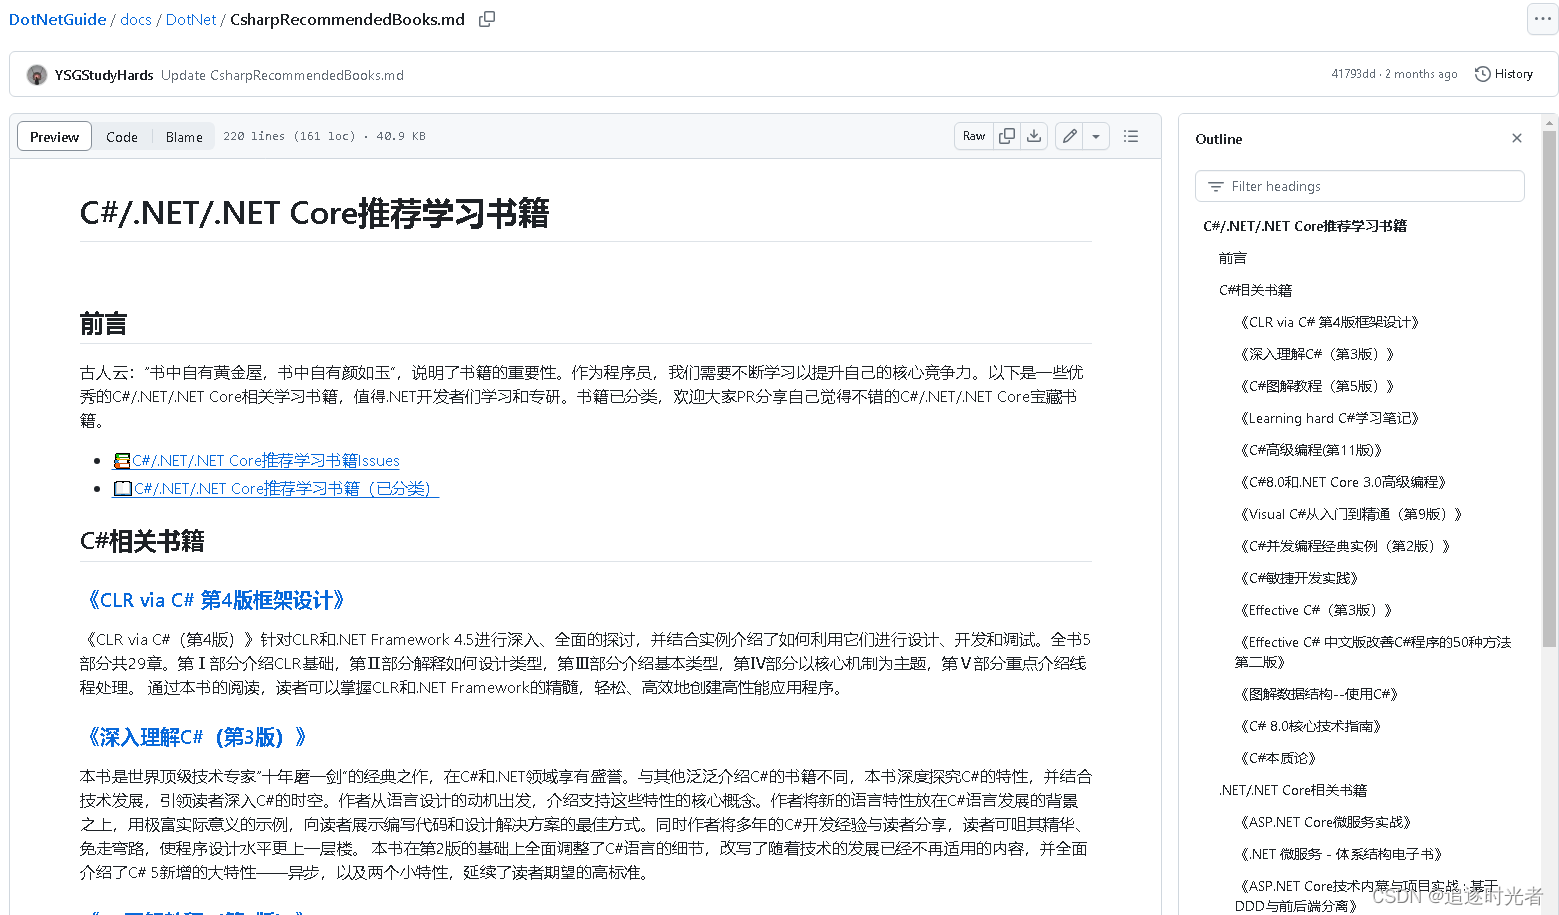Select 《CLR via C# 第4版框架设计》 in Outline
This screenshot has width=1559, height=915.
pos(1330,321)
